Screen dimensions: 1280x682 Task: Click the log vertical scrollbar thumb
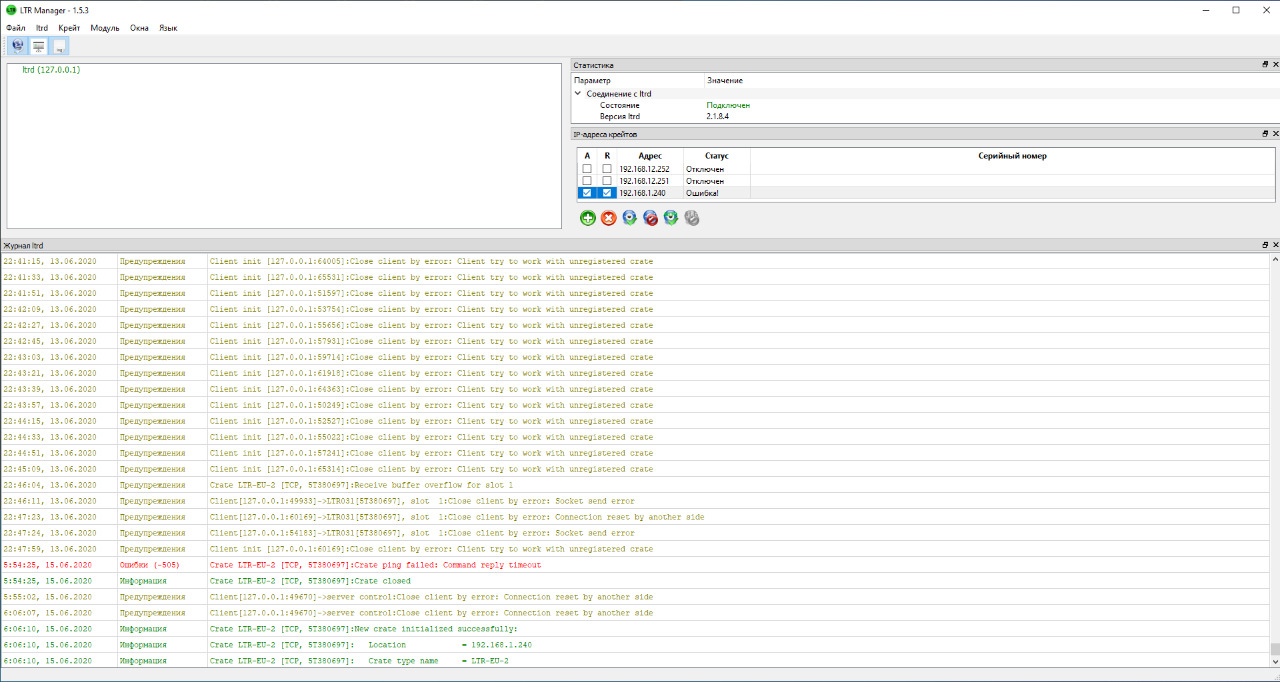pyautogui.click(x=1274, y=649)
